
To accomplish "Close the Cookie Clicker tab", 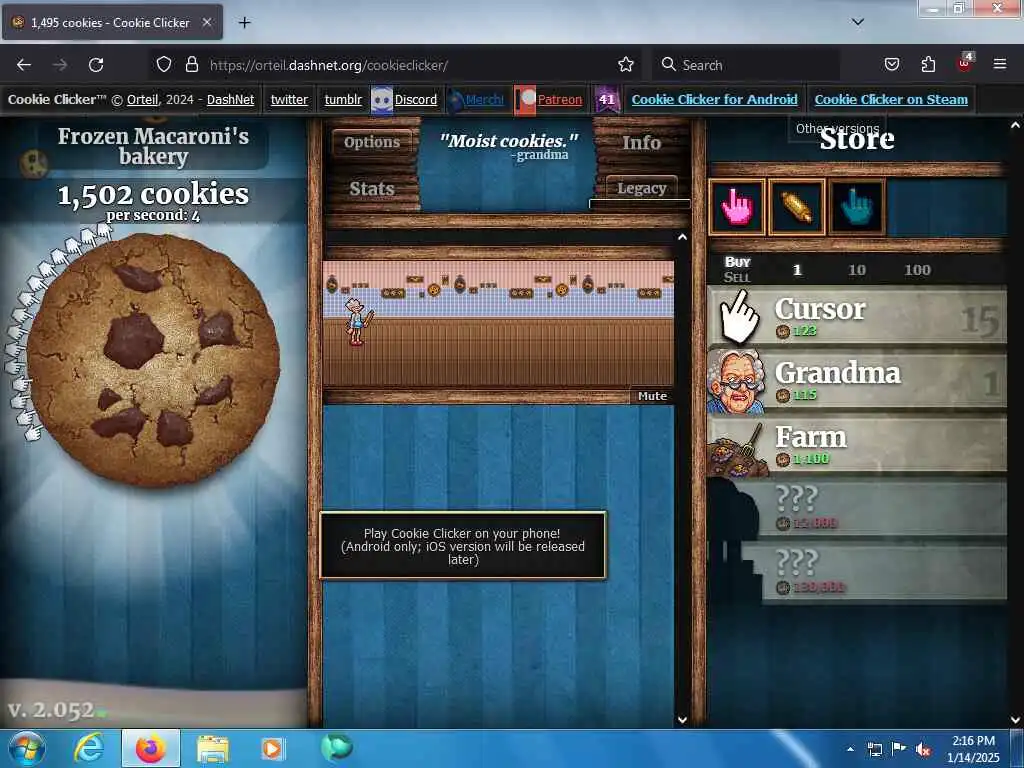I will pos(207,22).
